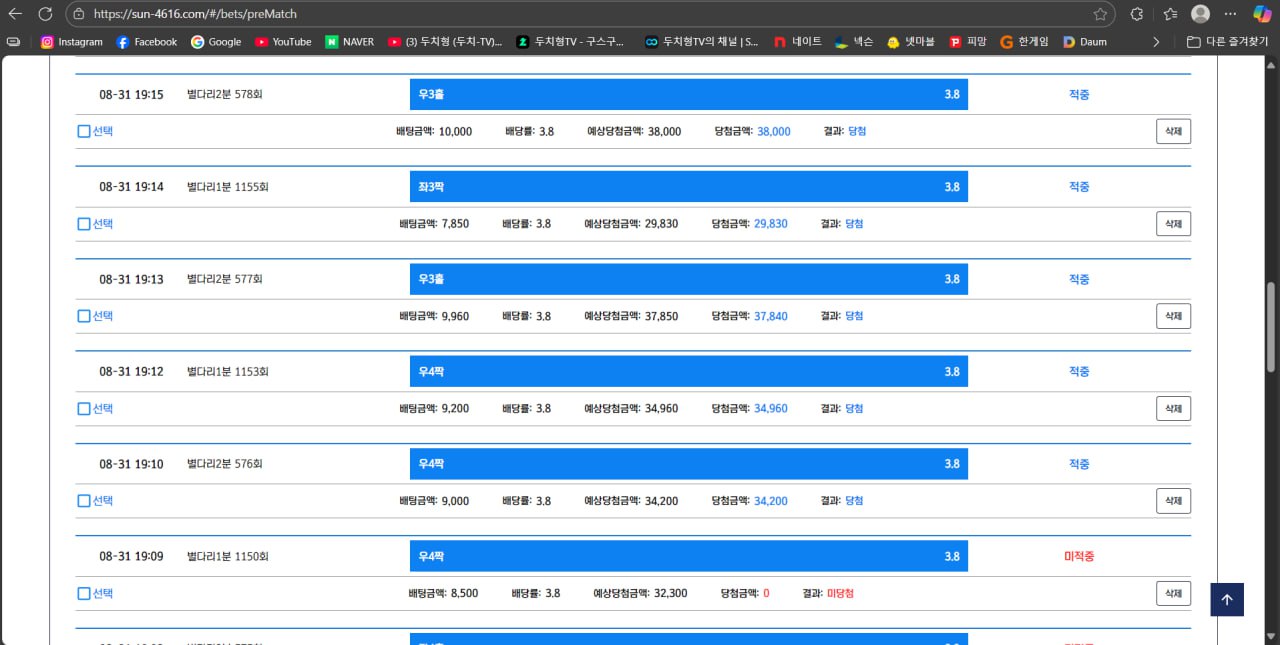Viewport: 1280px width, 645px height.
Task: Open the YouTube bookmark
Action: pyautogui.click(x=283, y=42)
